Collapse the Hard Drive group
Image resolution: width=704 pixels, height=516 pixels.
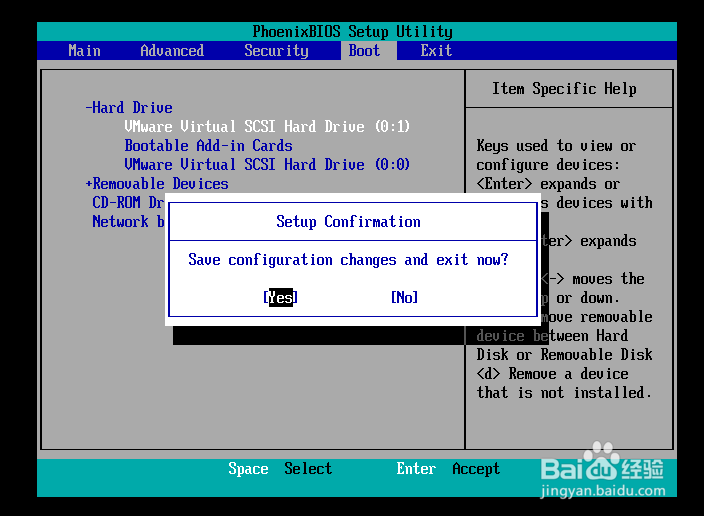pyautogui.click(x=129, y=108)
